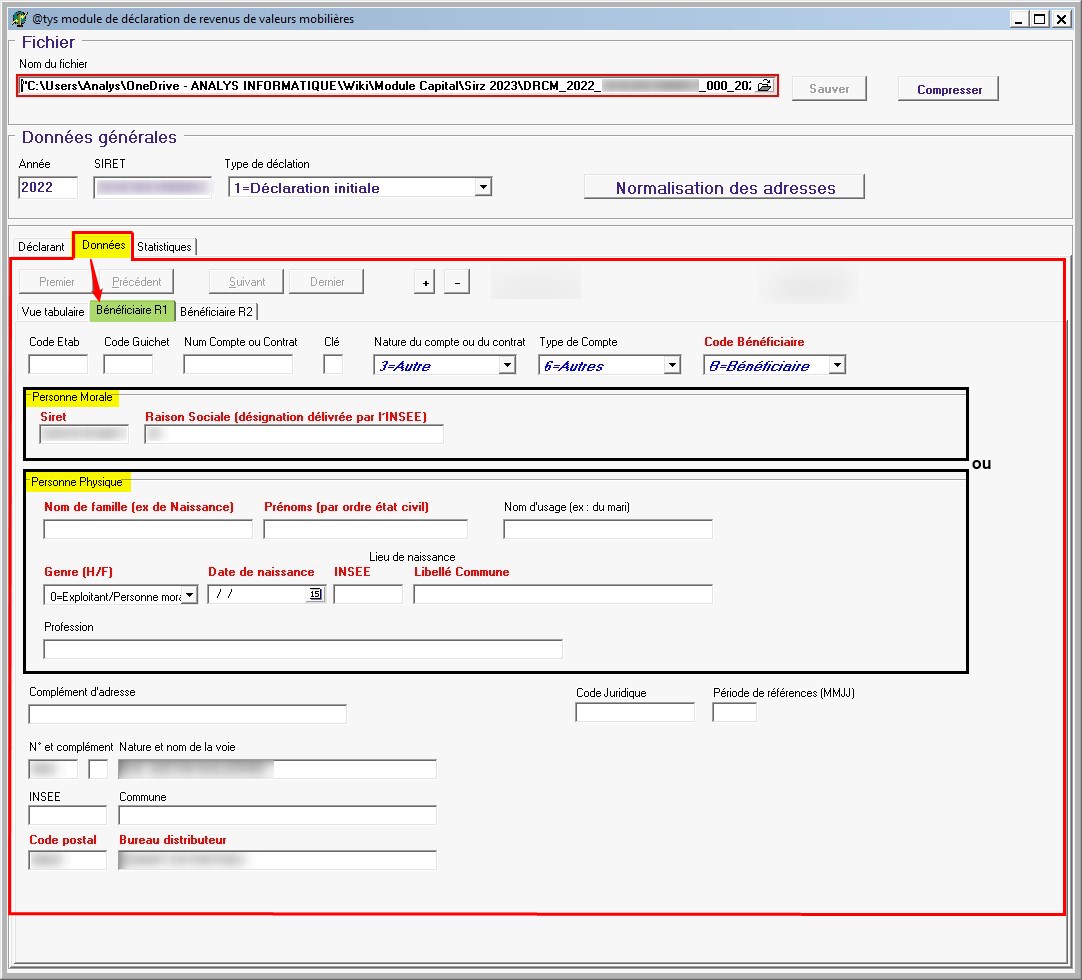The width and height of the screenshot is (1082, 980).
Task: Expand the Type de déclaration dropdown
Action: pyautogui.click(x=483, y=187)
